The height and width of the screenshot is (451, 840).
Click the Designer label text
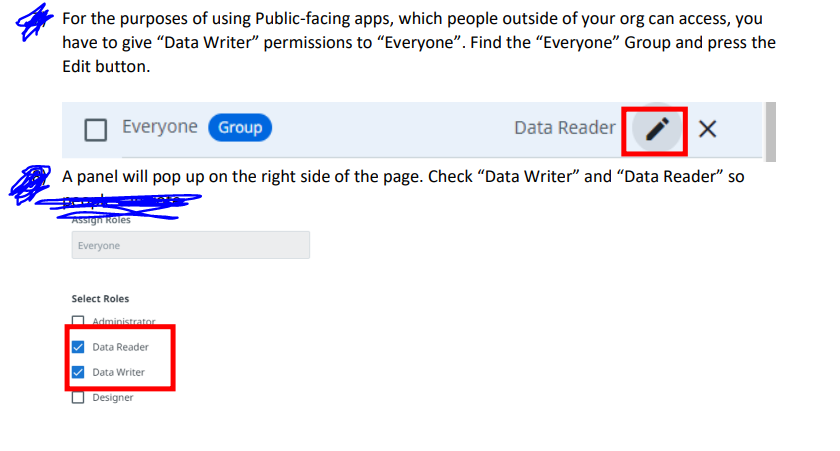point(112,397)
